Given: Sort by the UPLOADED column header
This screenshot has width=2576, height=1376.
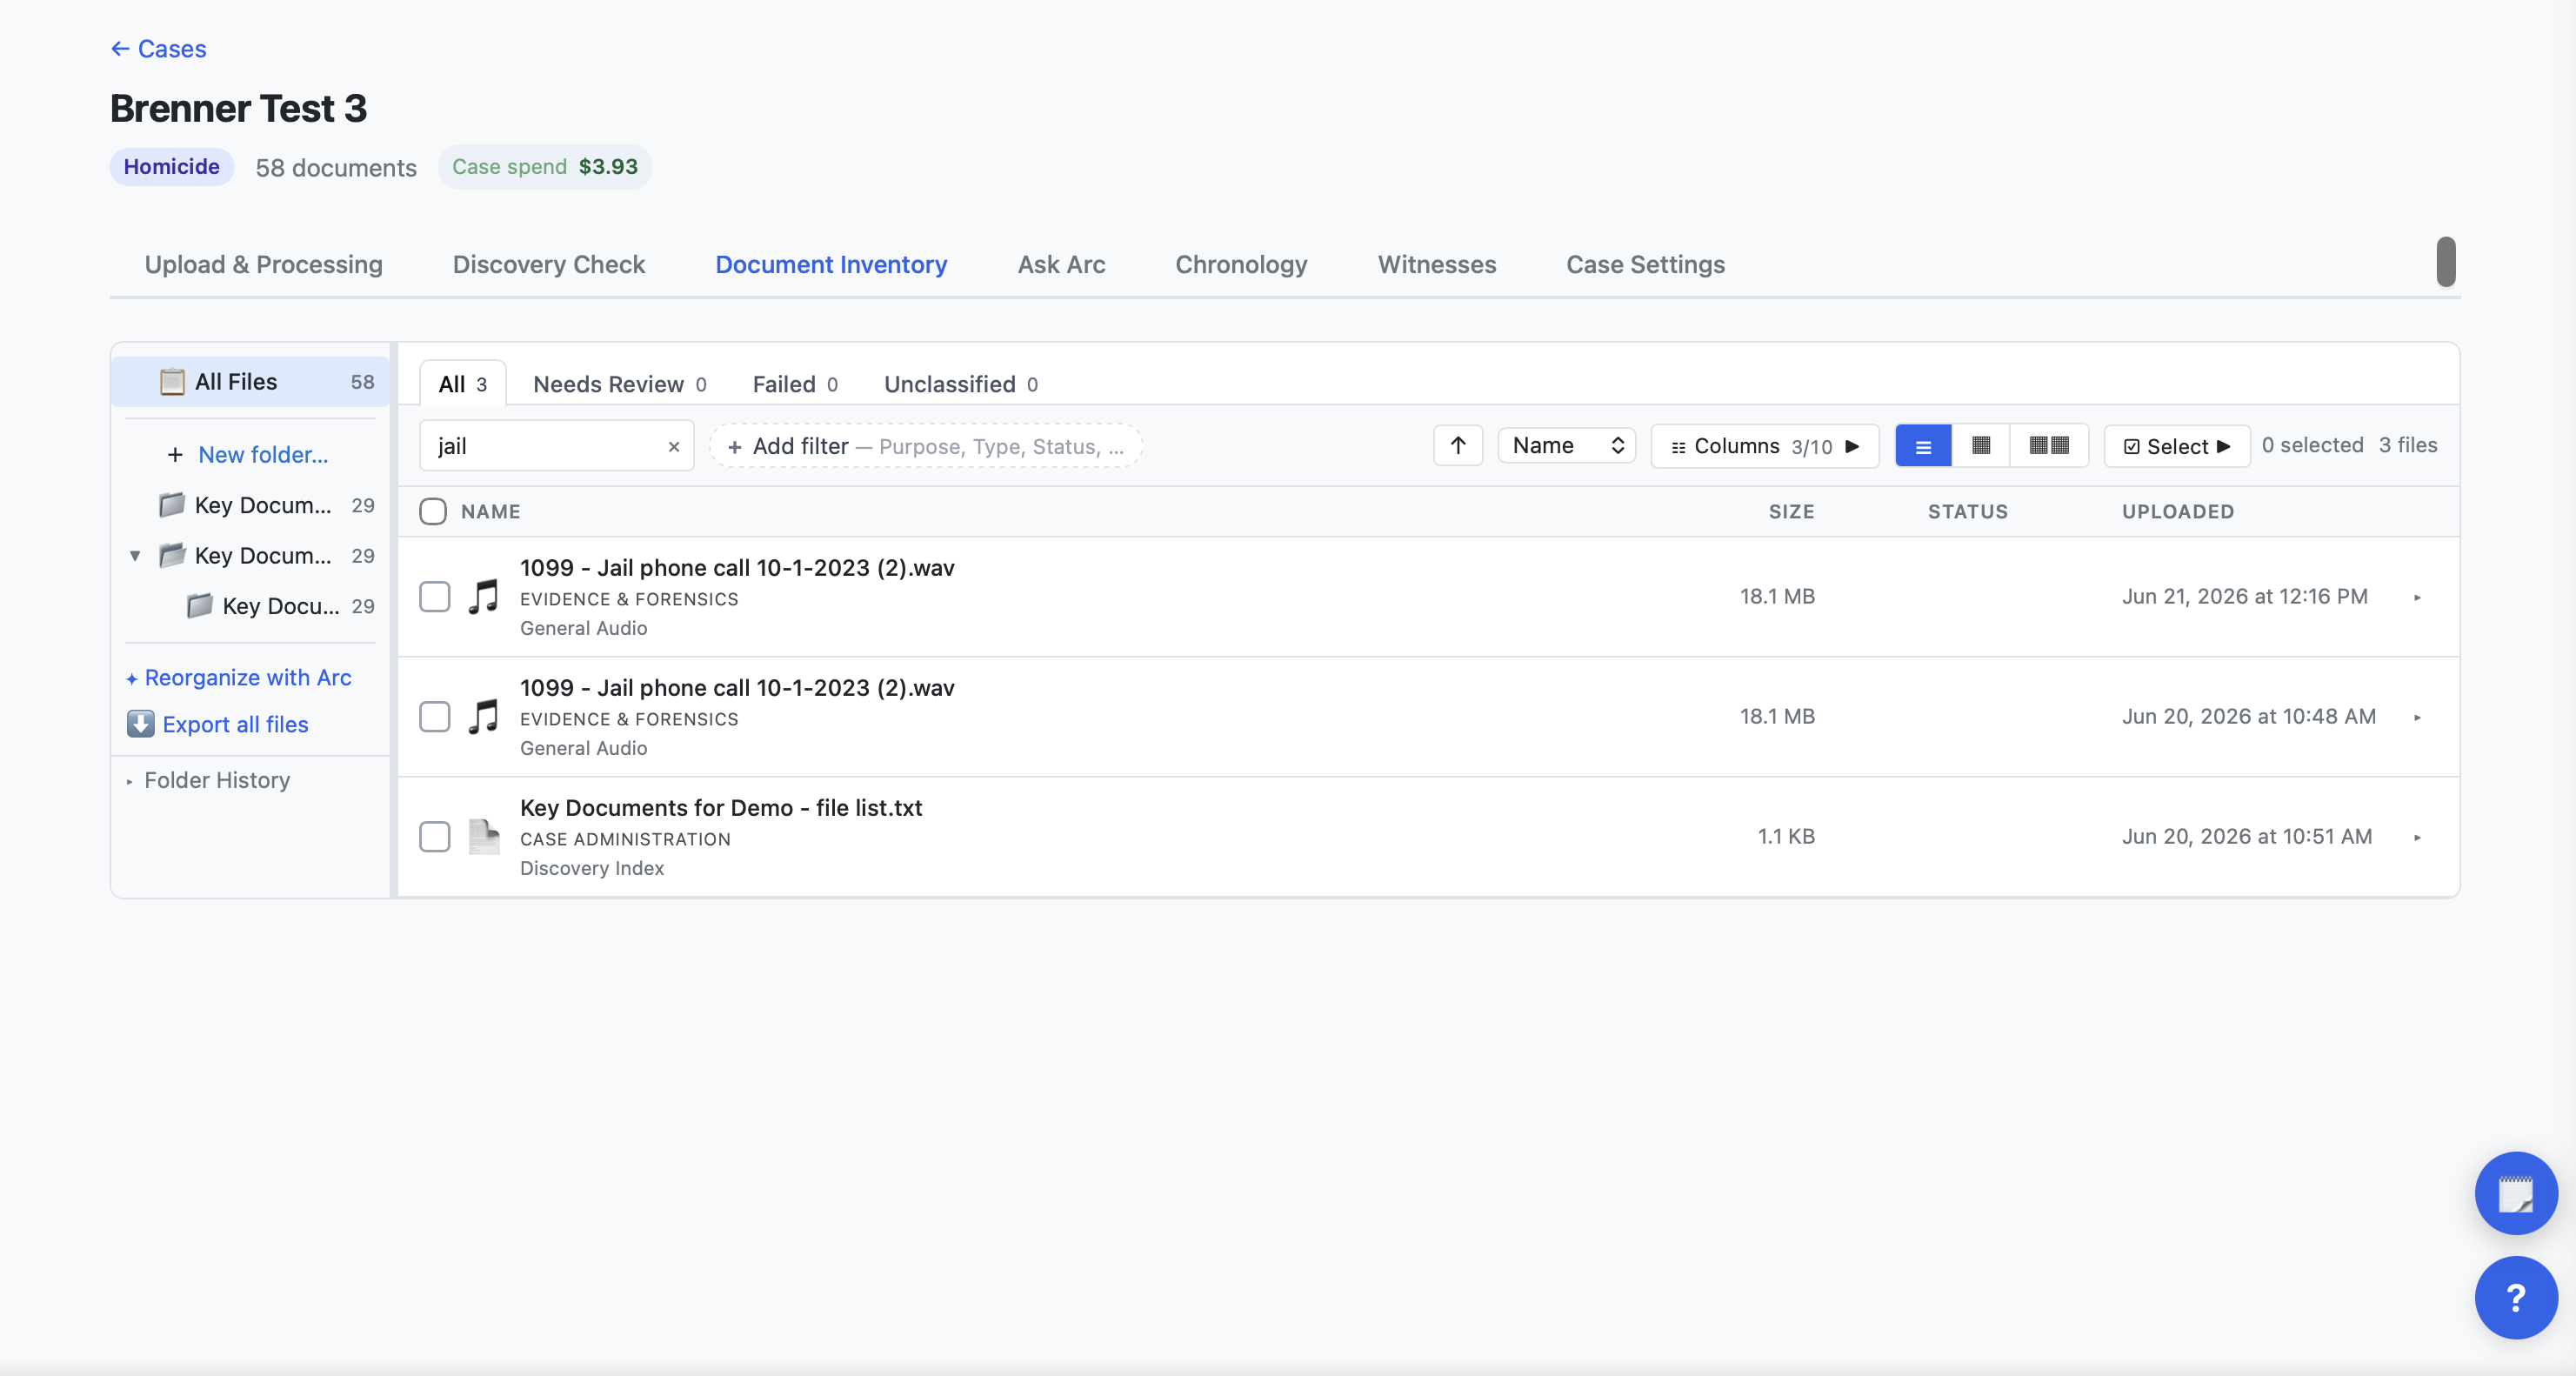Looking at the screenshot, I should coord(2177,512).
